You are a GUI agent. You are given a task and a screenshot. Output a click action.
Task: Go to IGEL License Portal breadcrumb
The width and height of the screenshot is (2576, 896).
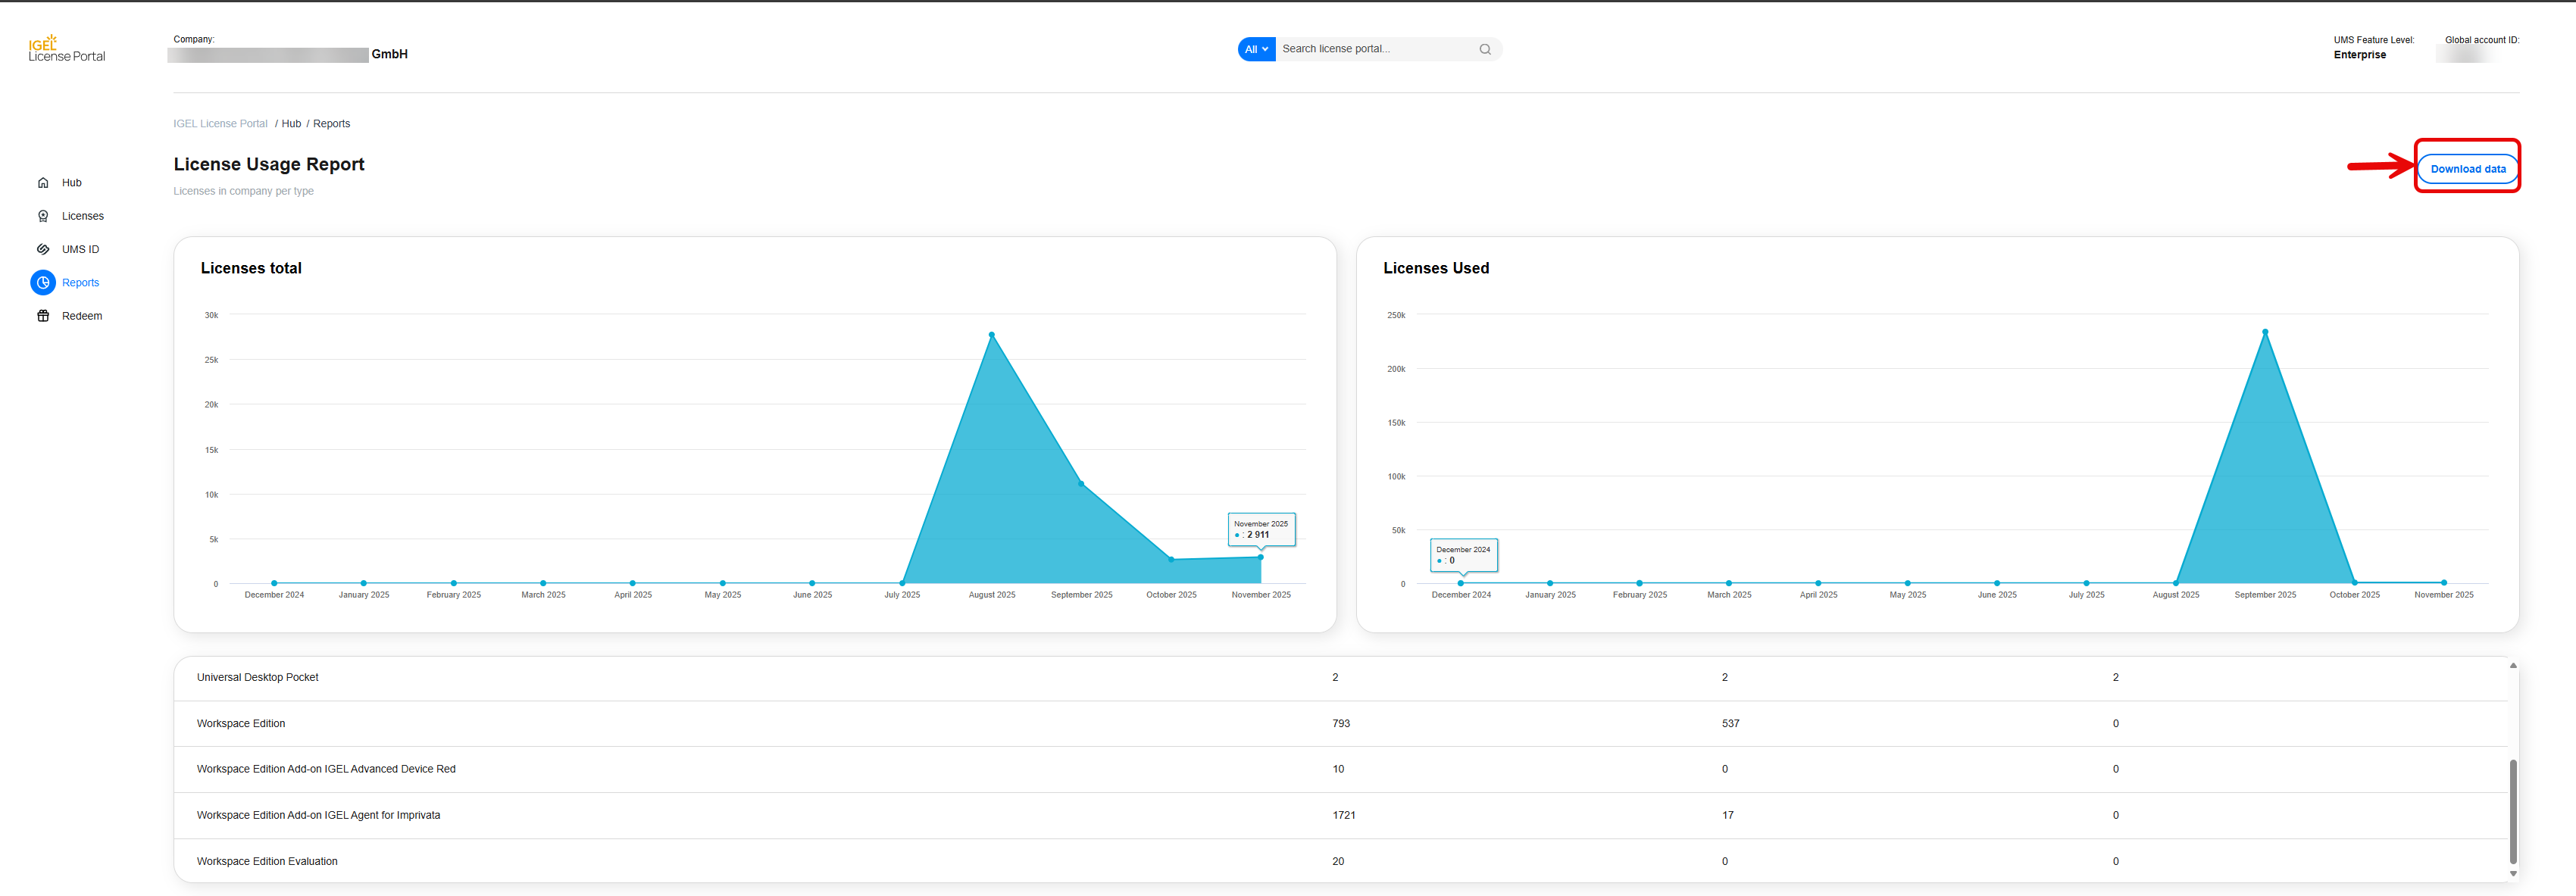coord(220,124)
